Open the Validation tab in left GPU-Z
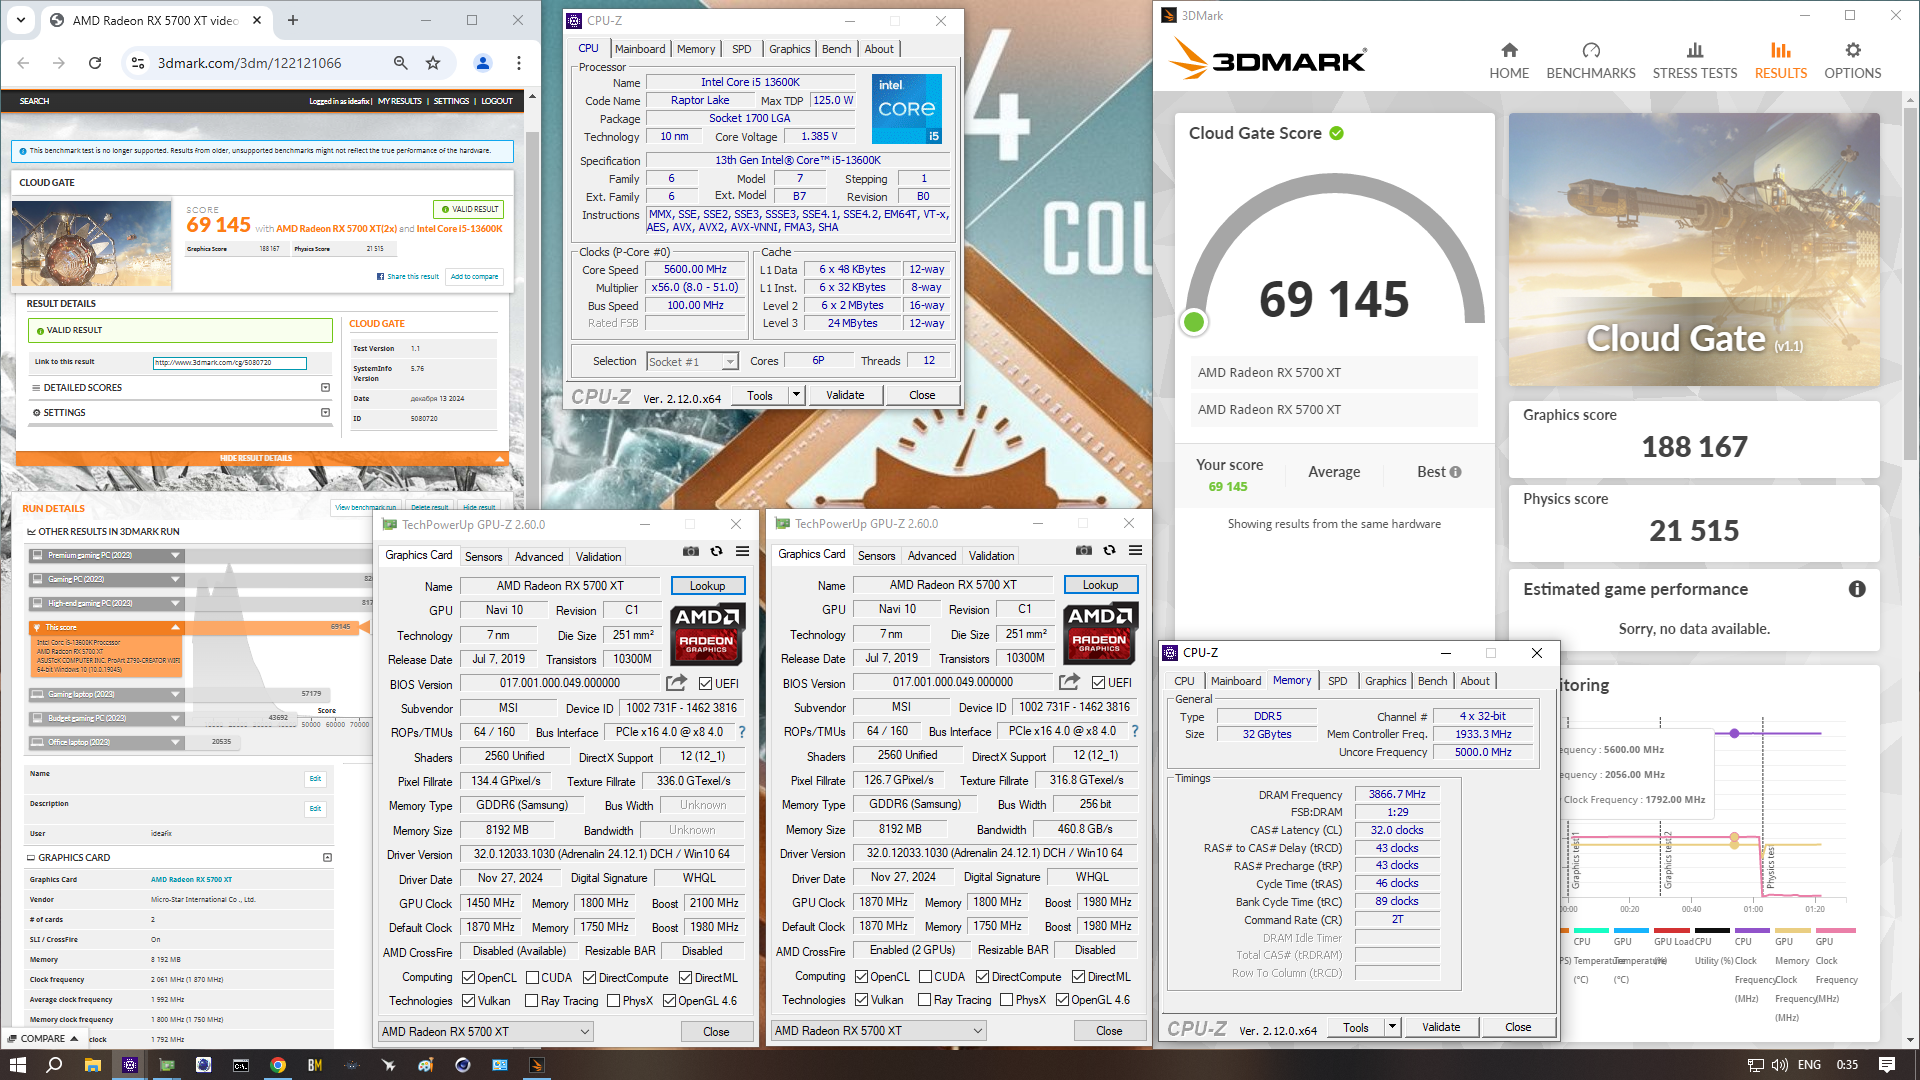Screen dimensions: 1920x1080 (598, 557)
